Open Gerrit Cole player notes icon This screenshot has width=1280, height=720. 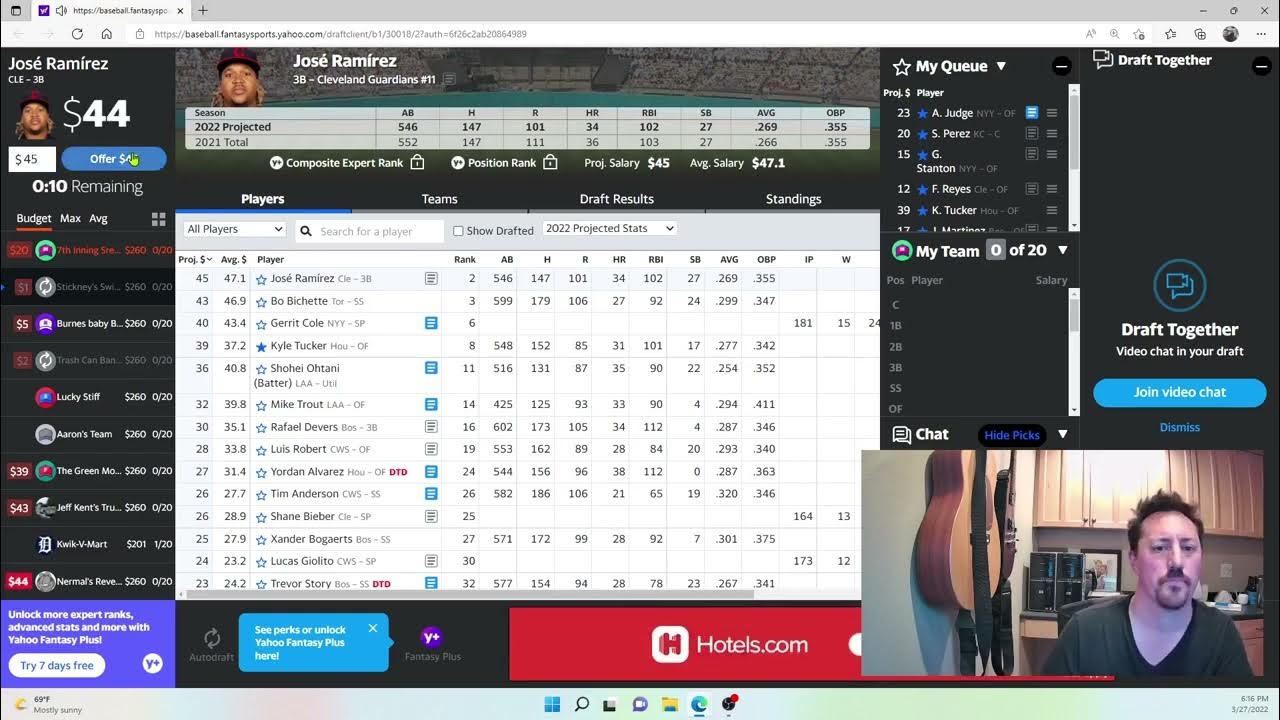(x=431, y=323)
